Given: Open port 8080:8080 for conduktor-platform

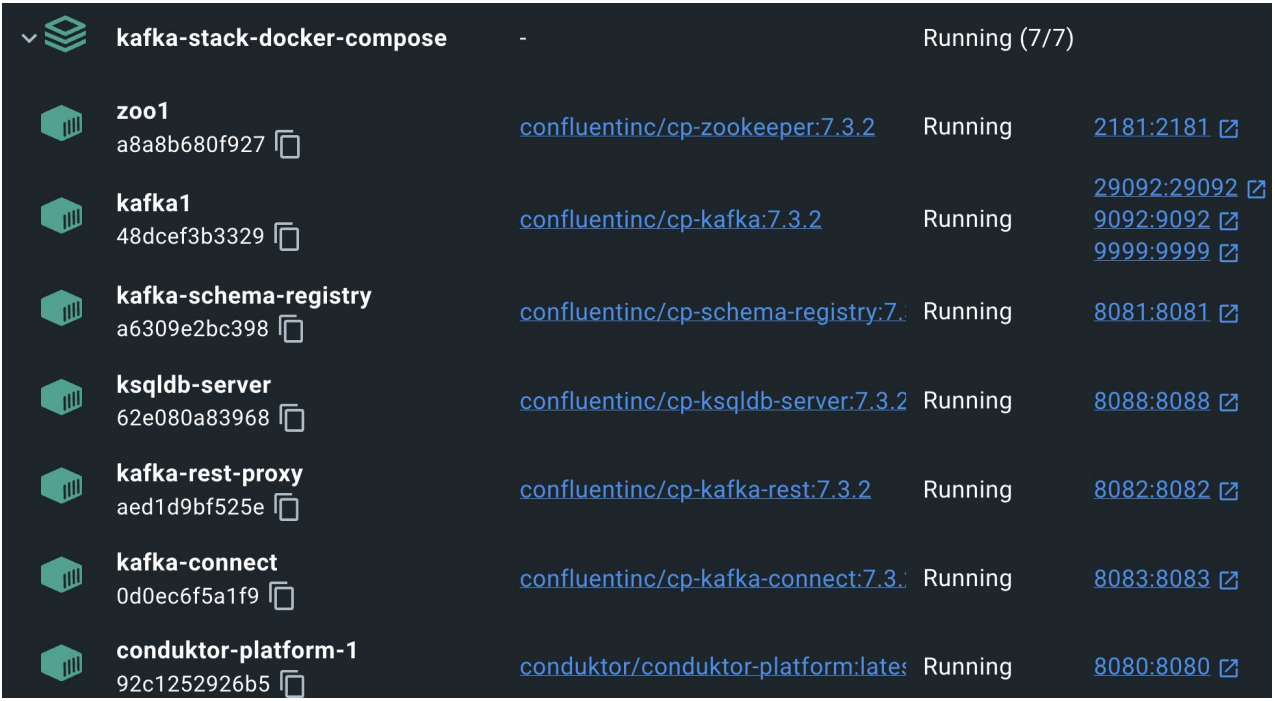Looking at the screenshot, I should pos(1151,667).
